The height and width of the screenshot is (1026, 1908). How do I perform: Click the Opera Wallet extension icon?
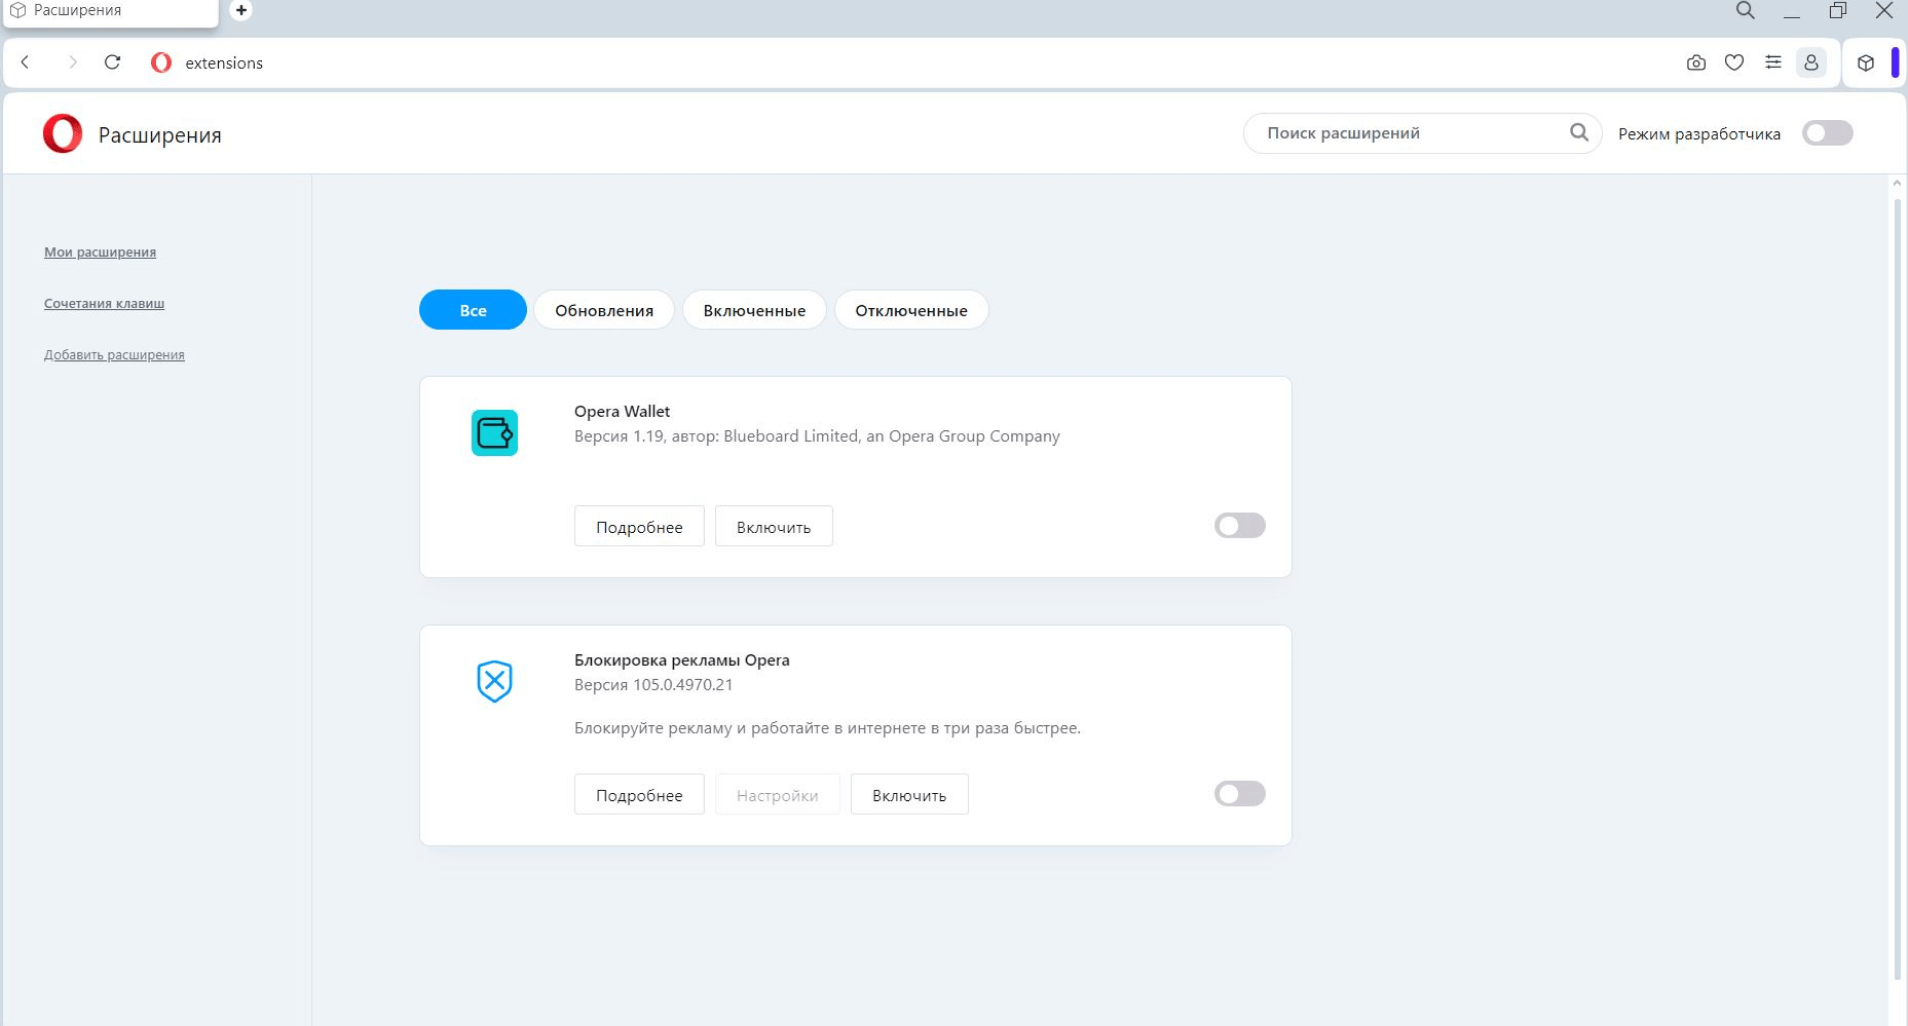pyautogui.click(x=494, y=433)
